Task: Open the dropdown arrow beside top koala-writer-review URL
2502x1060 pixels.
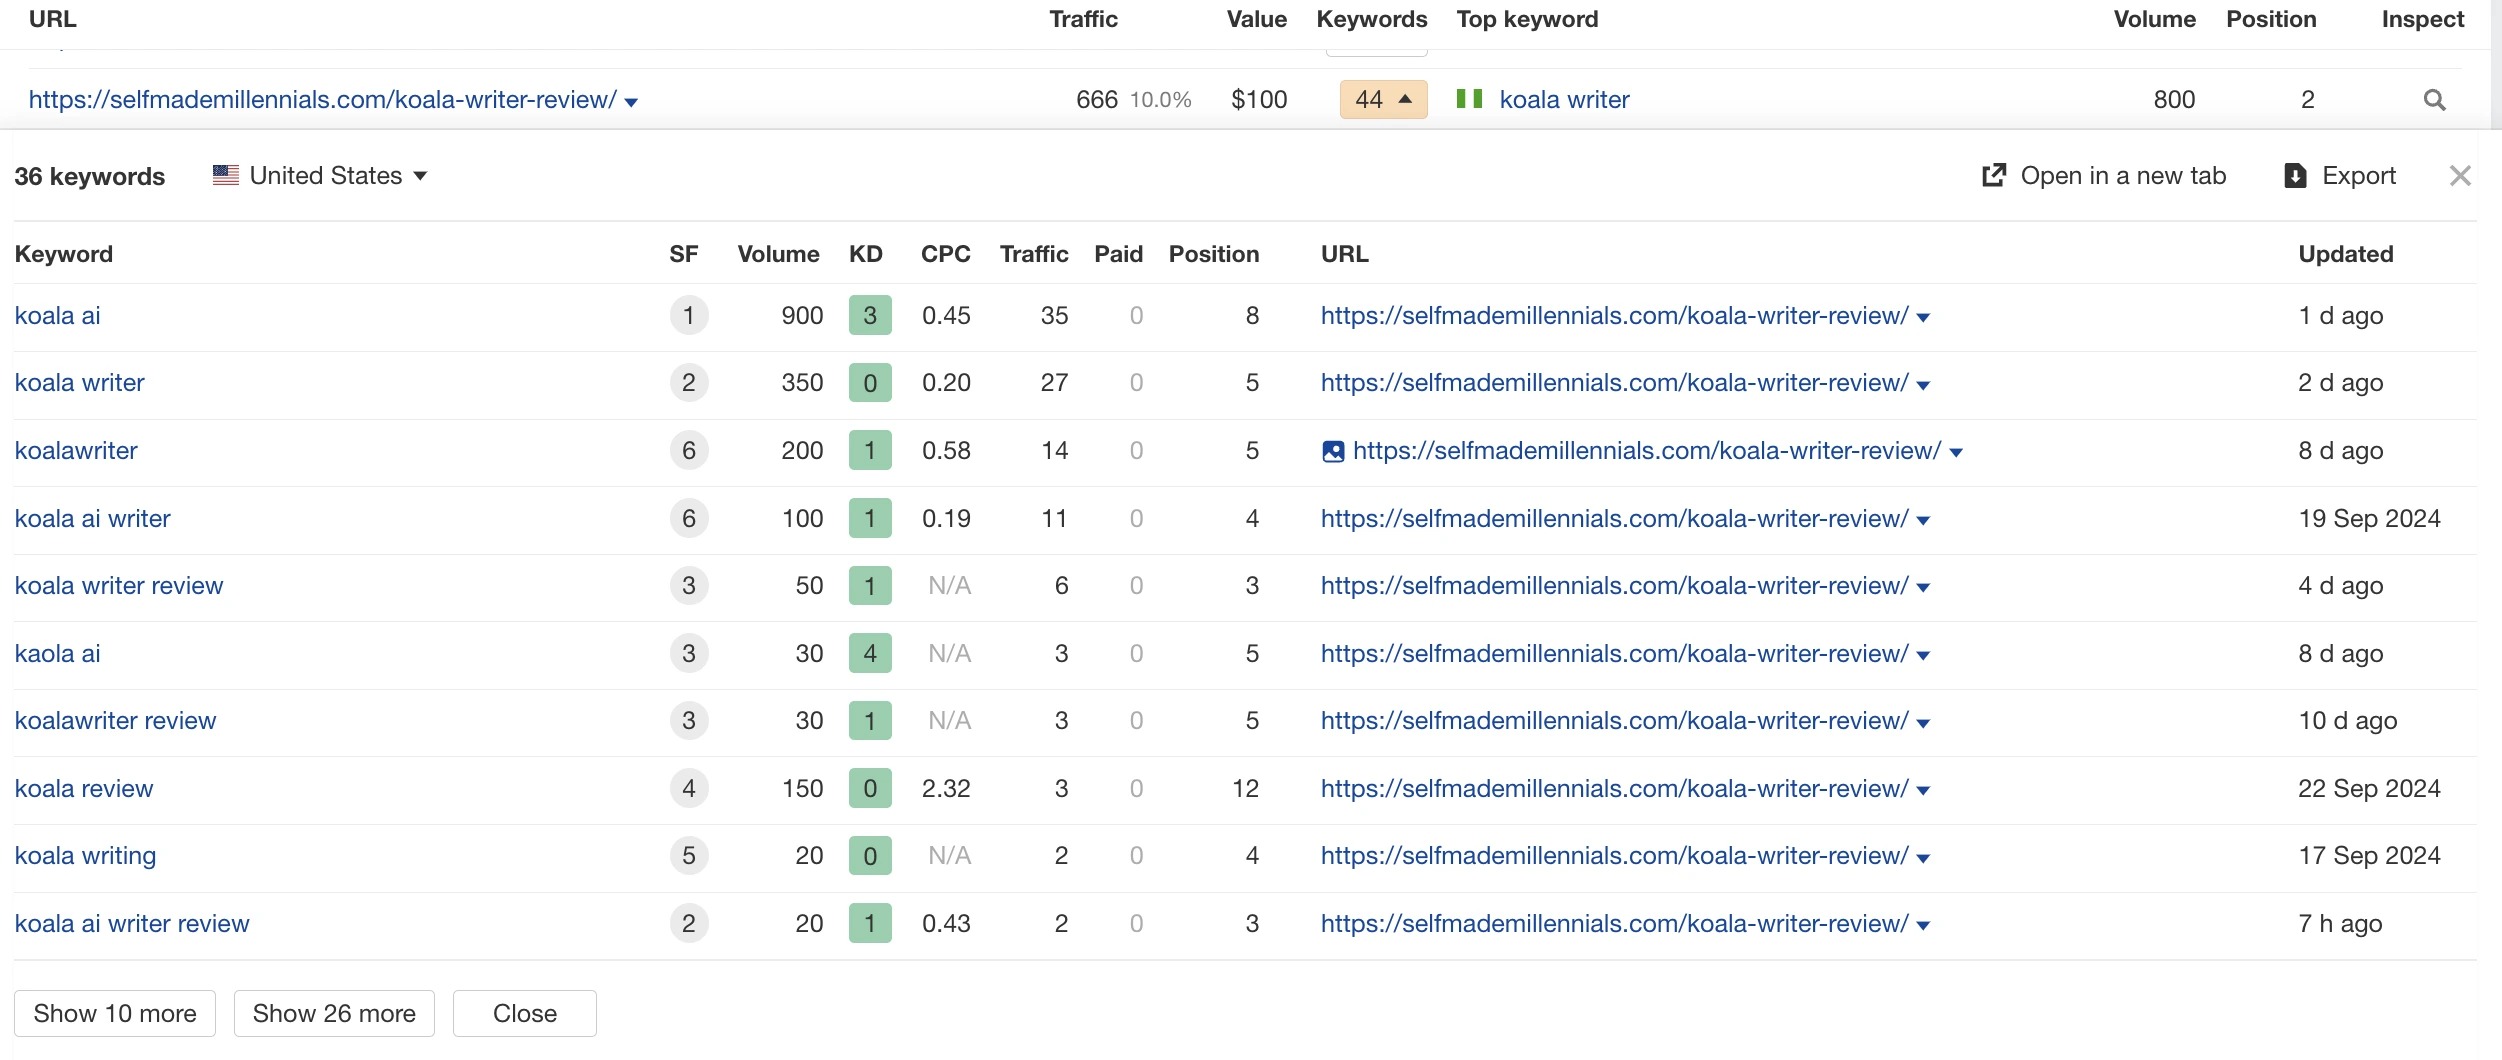Action: point(631,102)
